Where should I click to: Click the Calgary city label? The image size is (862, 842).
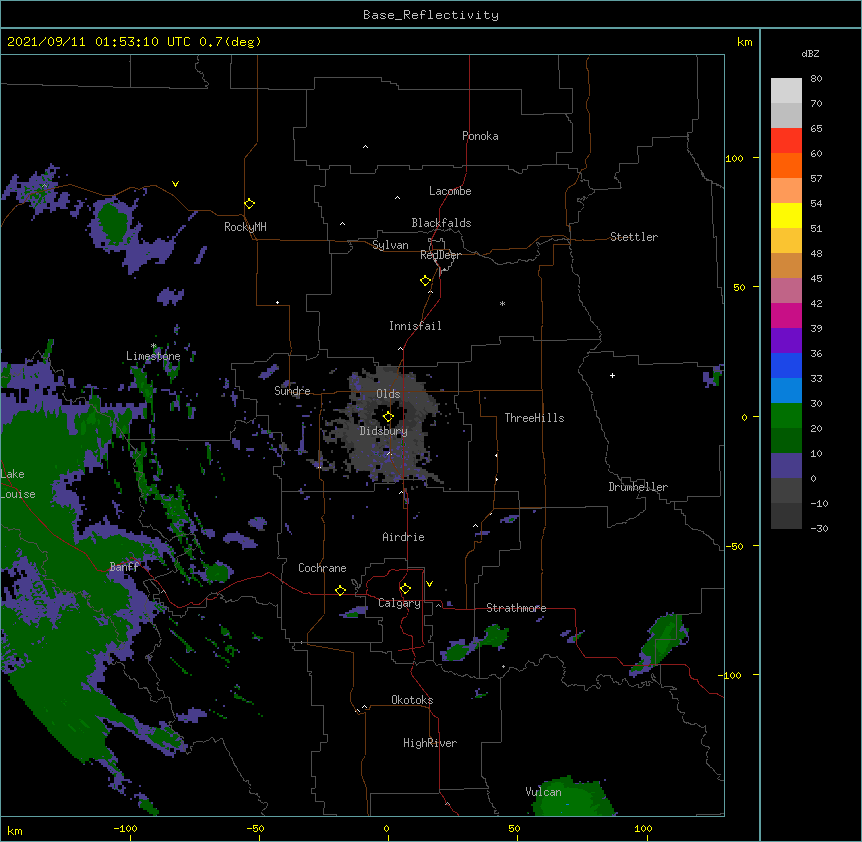(x=399, y=603)
